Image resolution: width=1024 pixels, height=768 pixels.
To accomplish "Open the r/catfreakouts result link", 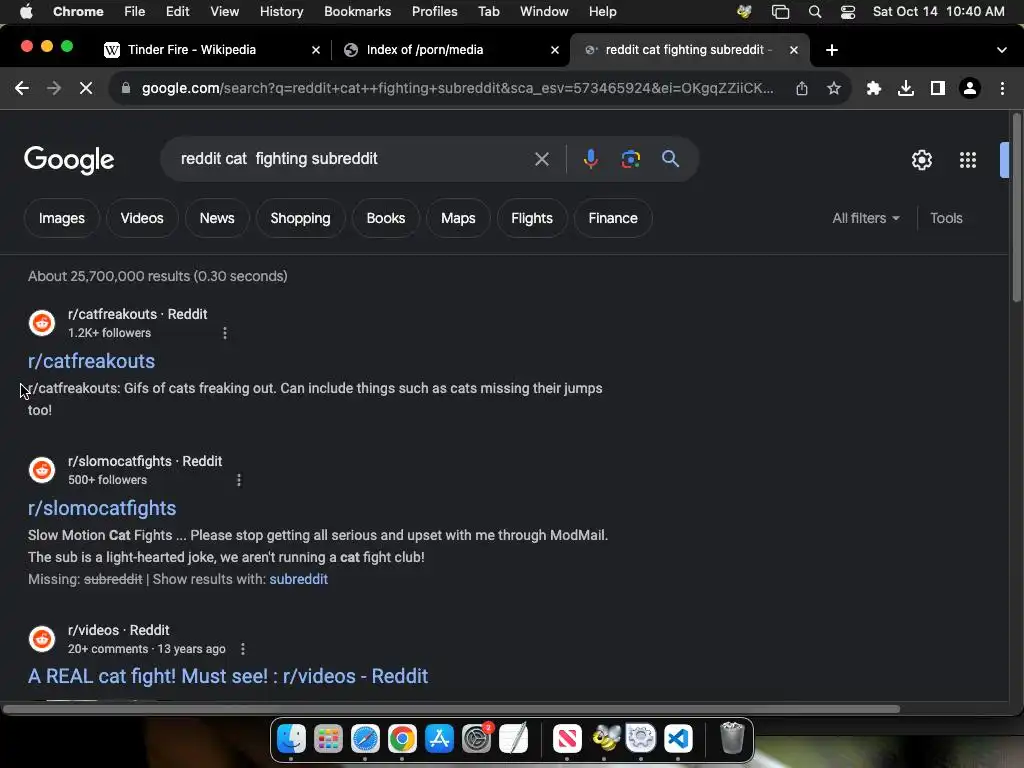I will point(91,361).
